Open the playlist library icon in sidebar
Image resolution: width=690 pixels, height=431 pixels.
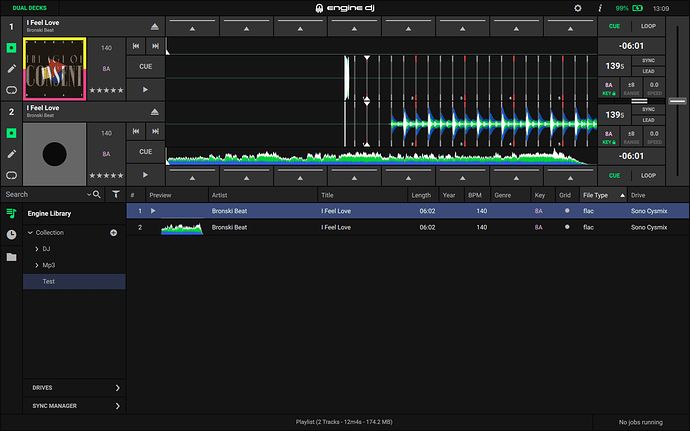point(11,214)
